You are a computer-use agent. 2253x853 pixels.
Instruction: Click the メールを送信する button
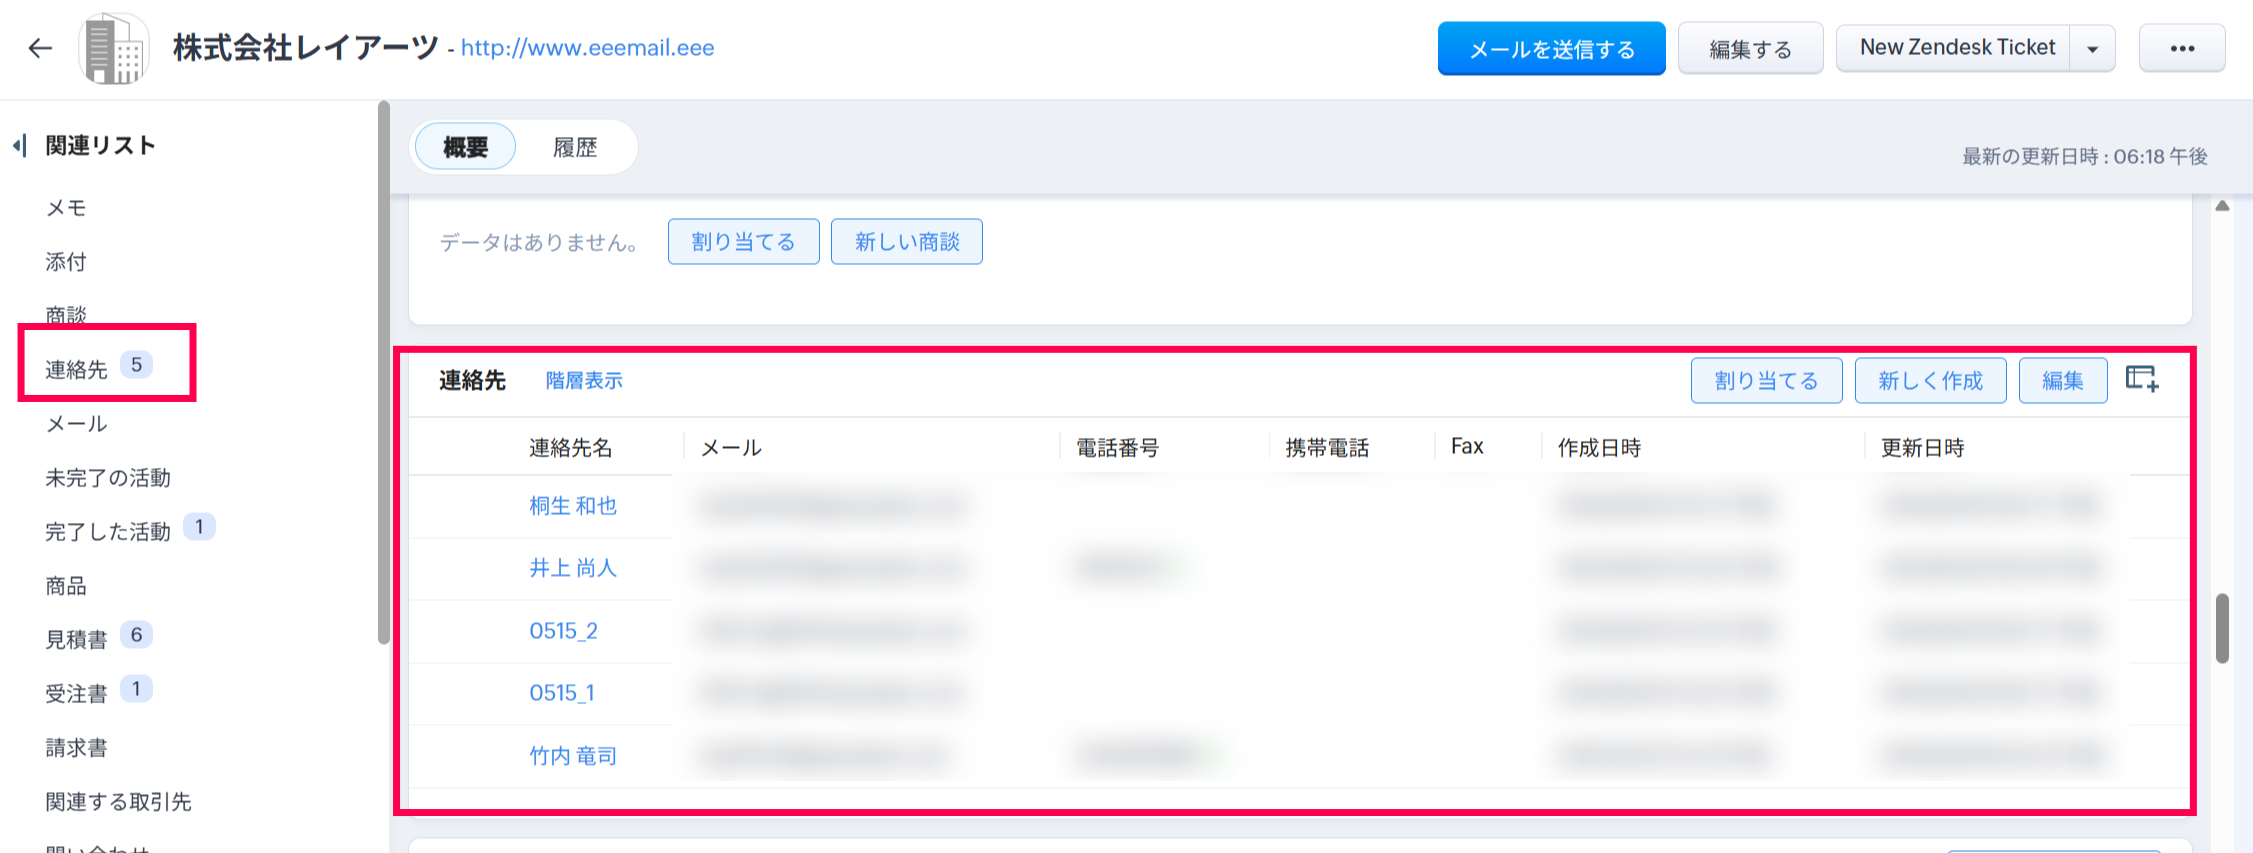click(1551, 49)
